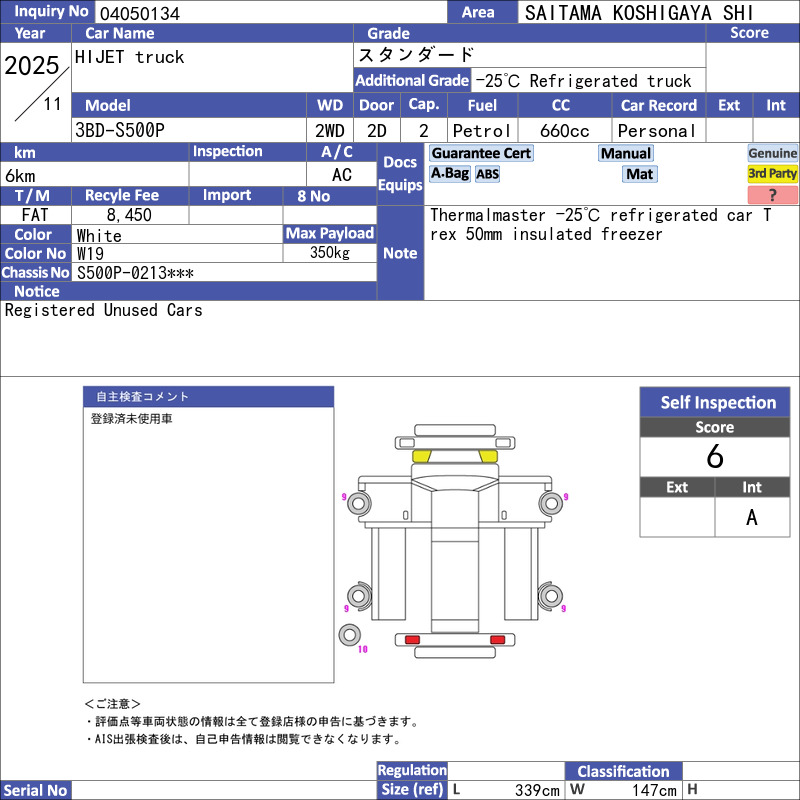Click the -25°C Refrigerated truck additional grade
The height and width of the screenshot is (800, 800).
pos(583,81)
